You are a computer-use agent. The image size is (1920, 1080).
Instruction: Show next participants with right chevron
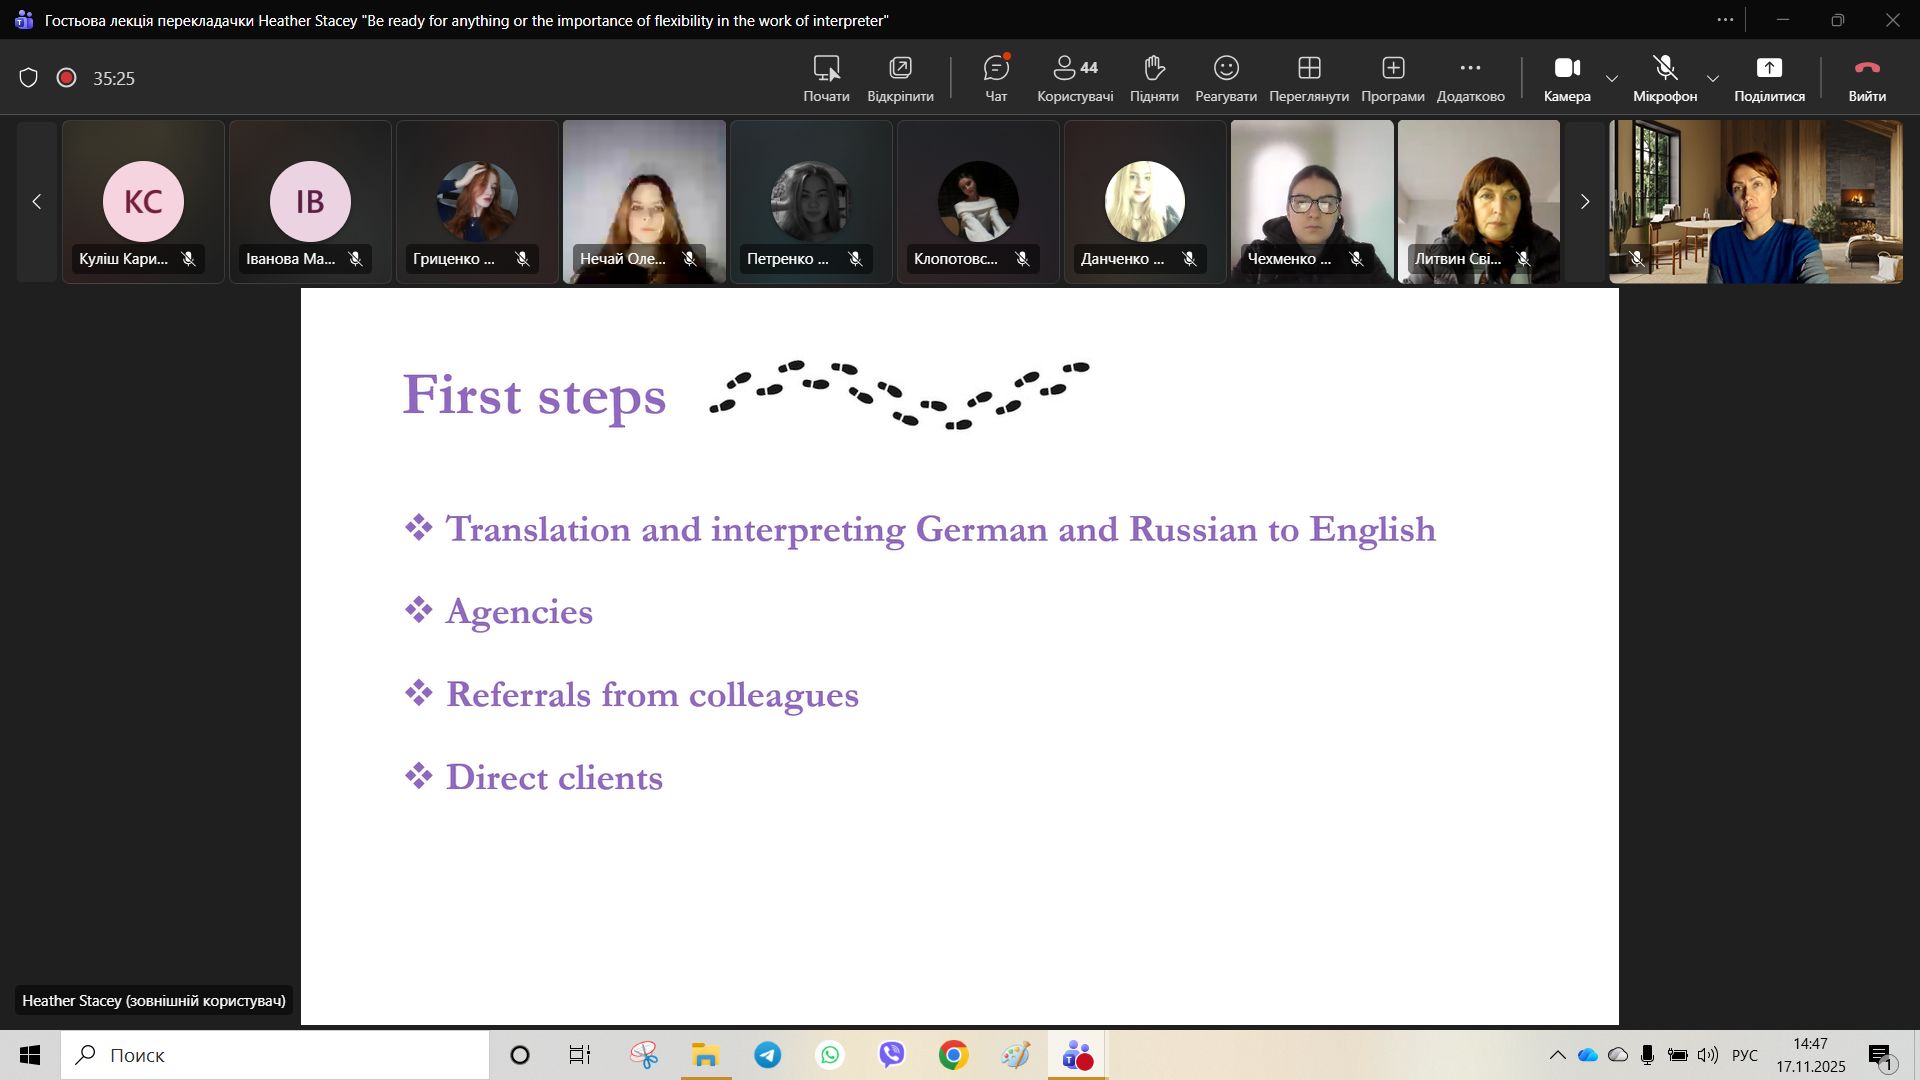(x=1584, y=202)
